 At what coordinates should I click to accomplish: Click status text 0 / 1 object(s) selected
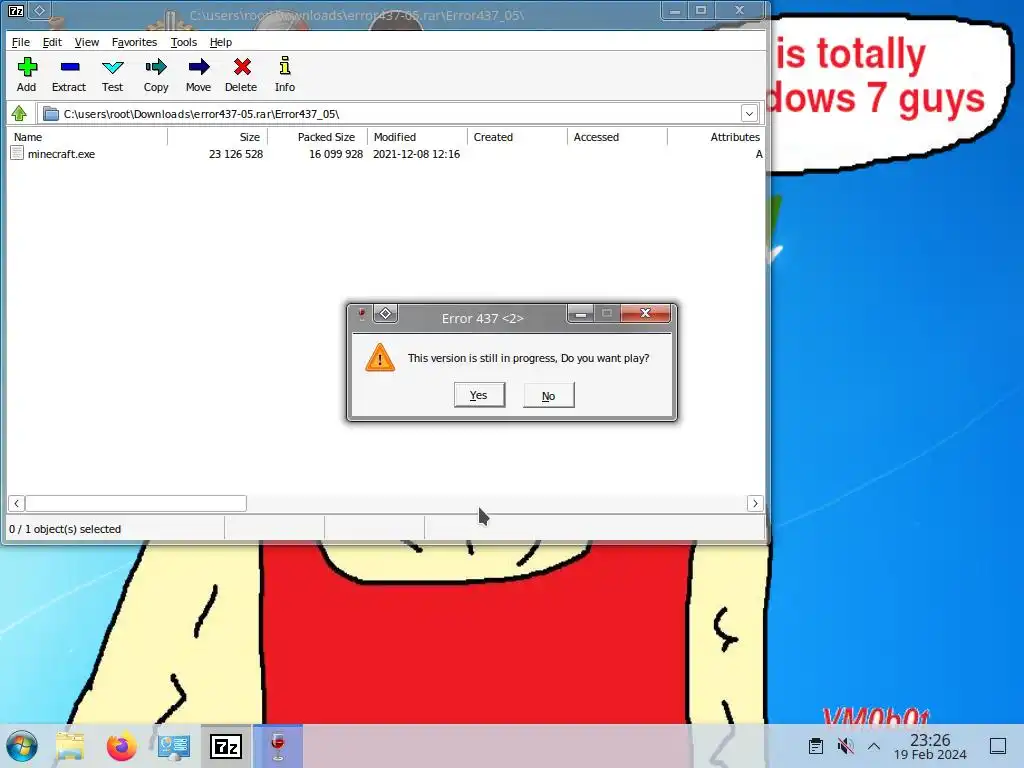tap(65, 529)
